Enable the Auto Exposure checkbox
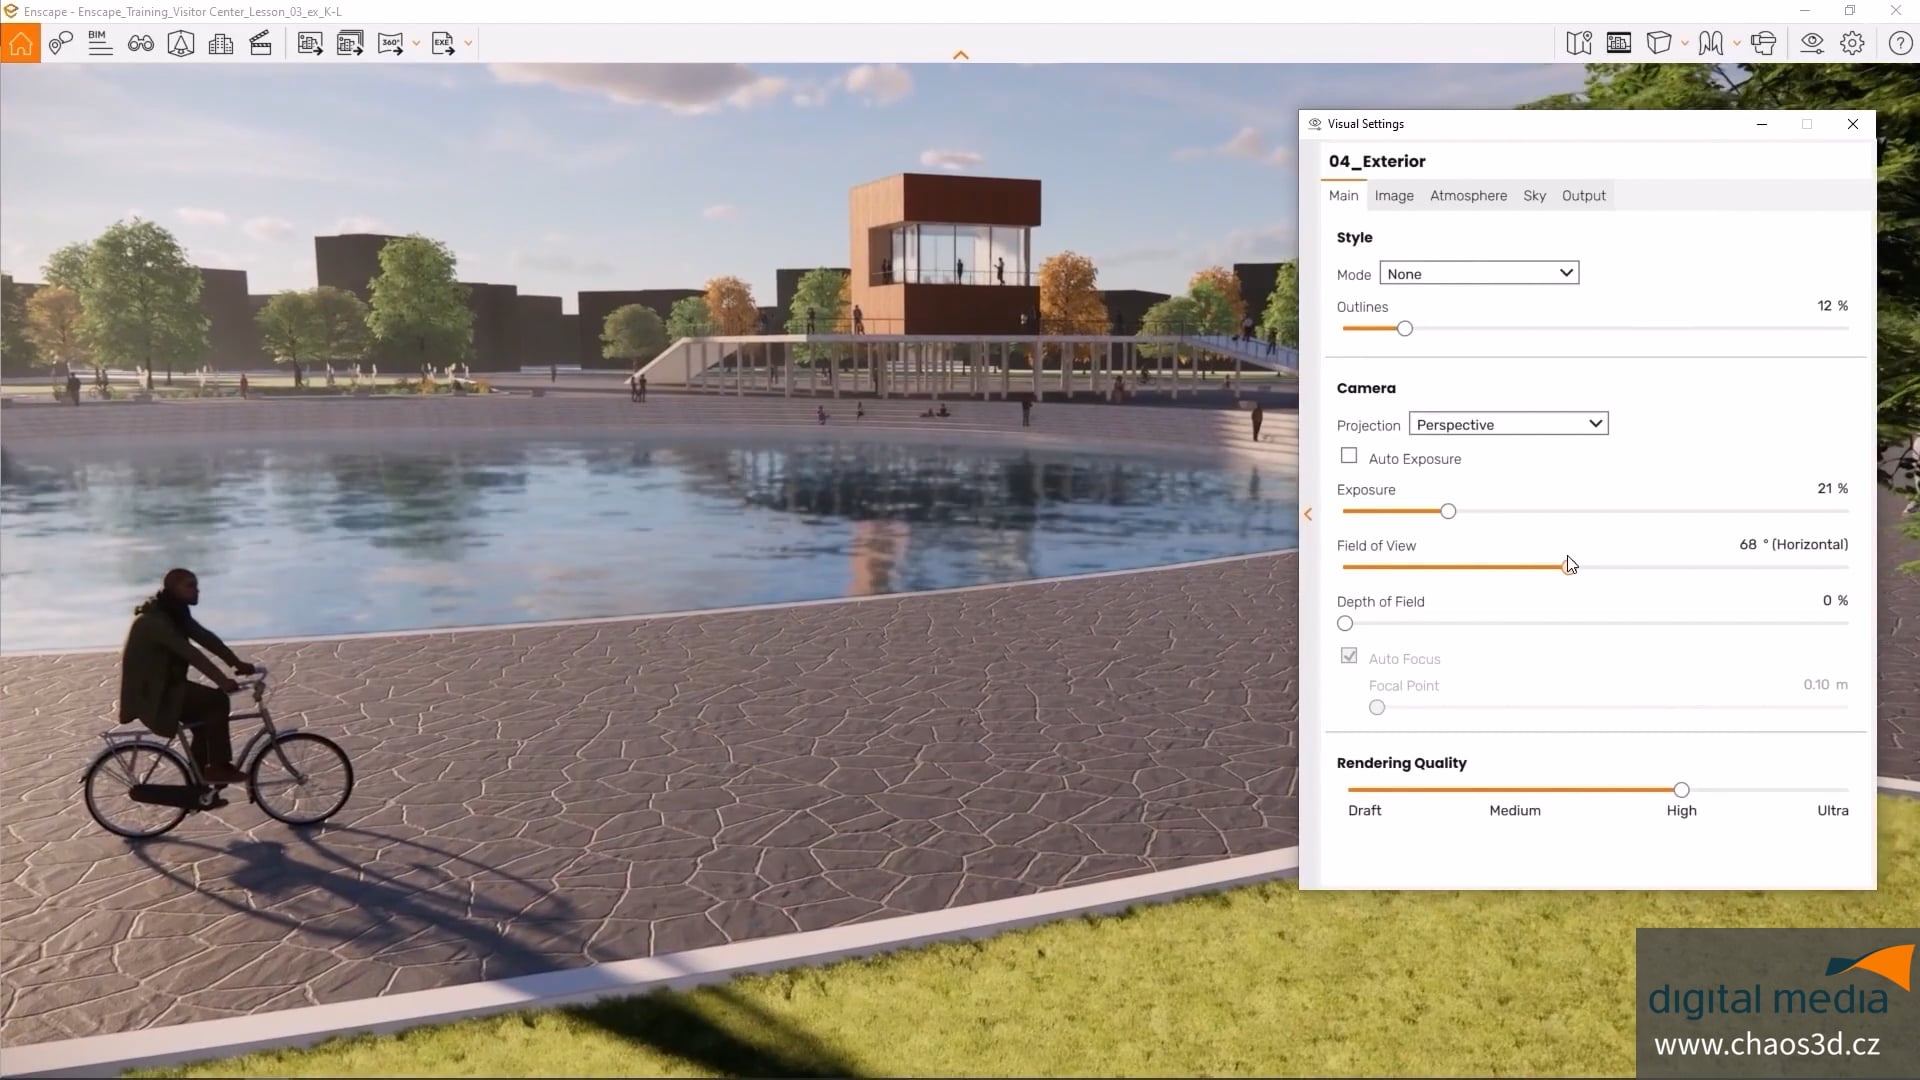The height and width of the screenshot is (1080, 1920). (1349, 457)
